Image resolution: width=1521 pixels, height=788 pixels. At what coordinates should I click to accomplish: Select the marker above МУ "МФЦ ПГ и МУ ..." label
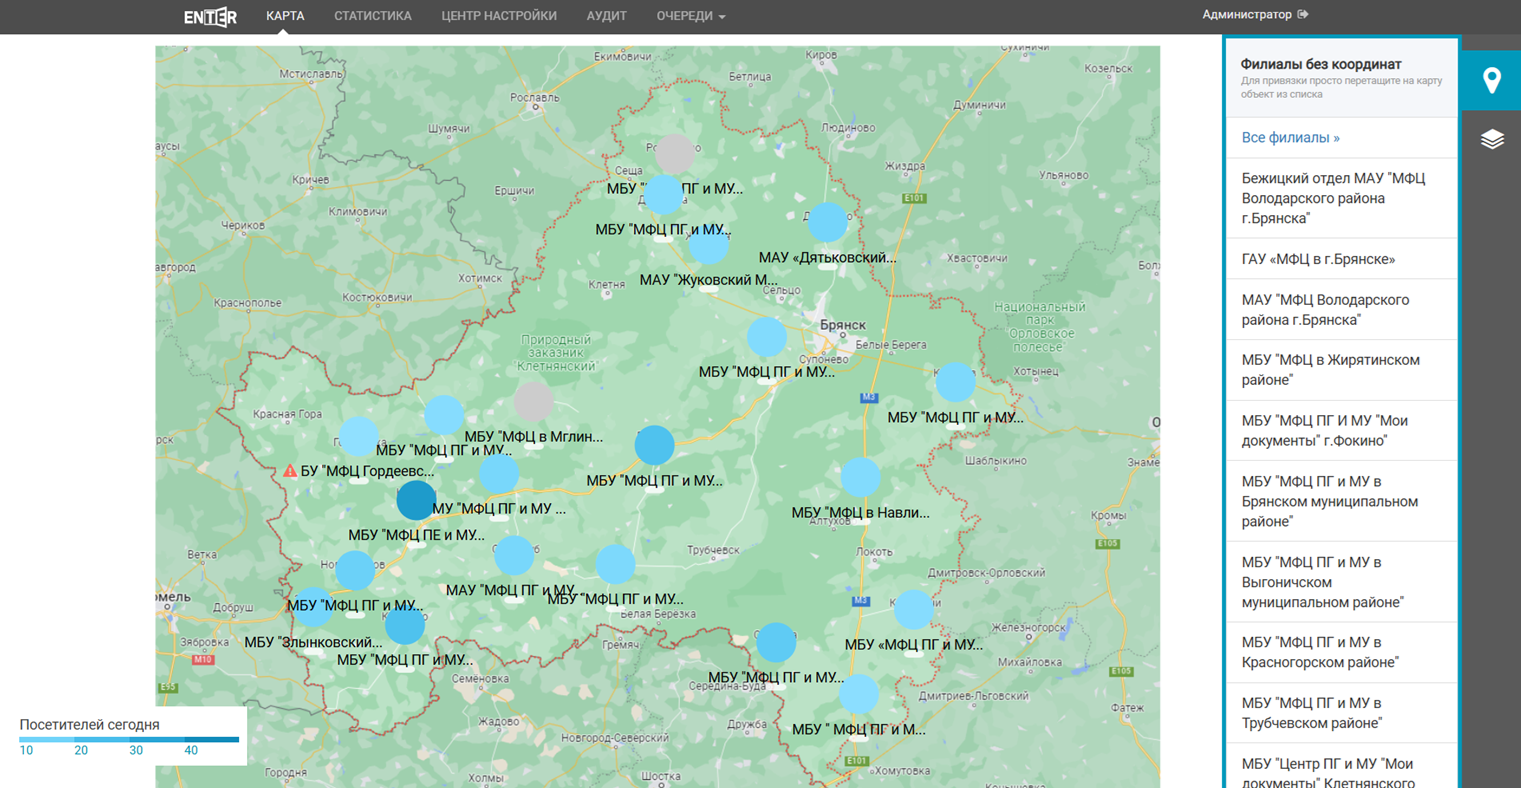coord(498,473)
